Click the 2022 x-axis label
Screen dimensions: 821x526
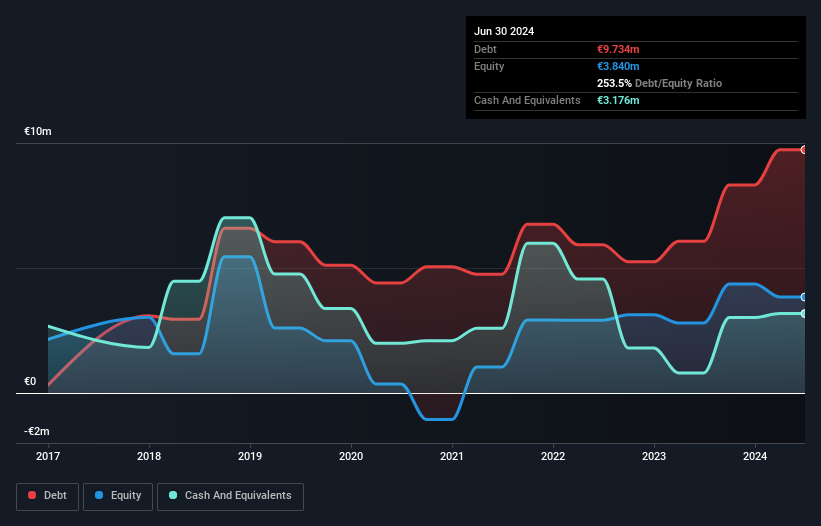(x=553, y=456)
